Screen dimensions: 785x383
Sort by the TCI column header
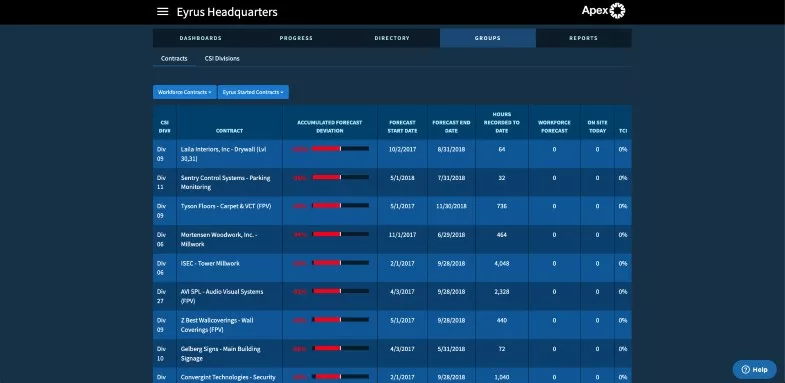point(623,131)
